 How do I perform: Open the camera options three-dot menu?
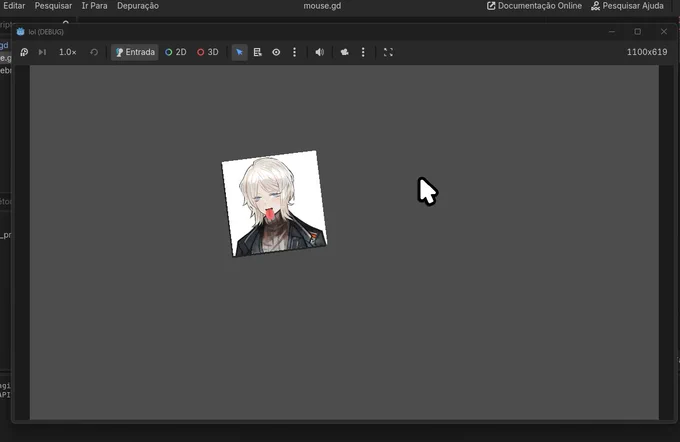click(363, 52)
